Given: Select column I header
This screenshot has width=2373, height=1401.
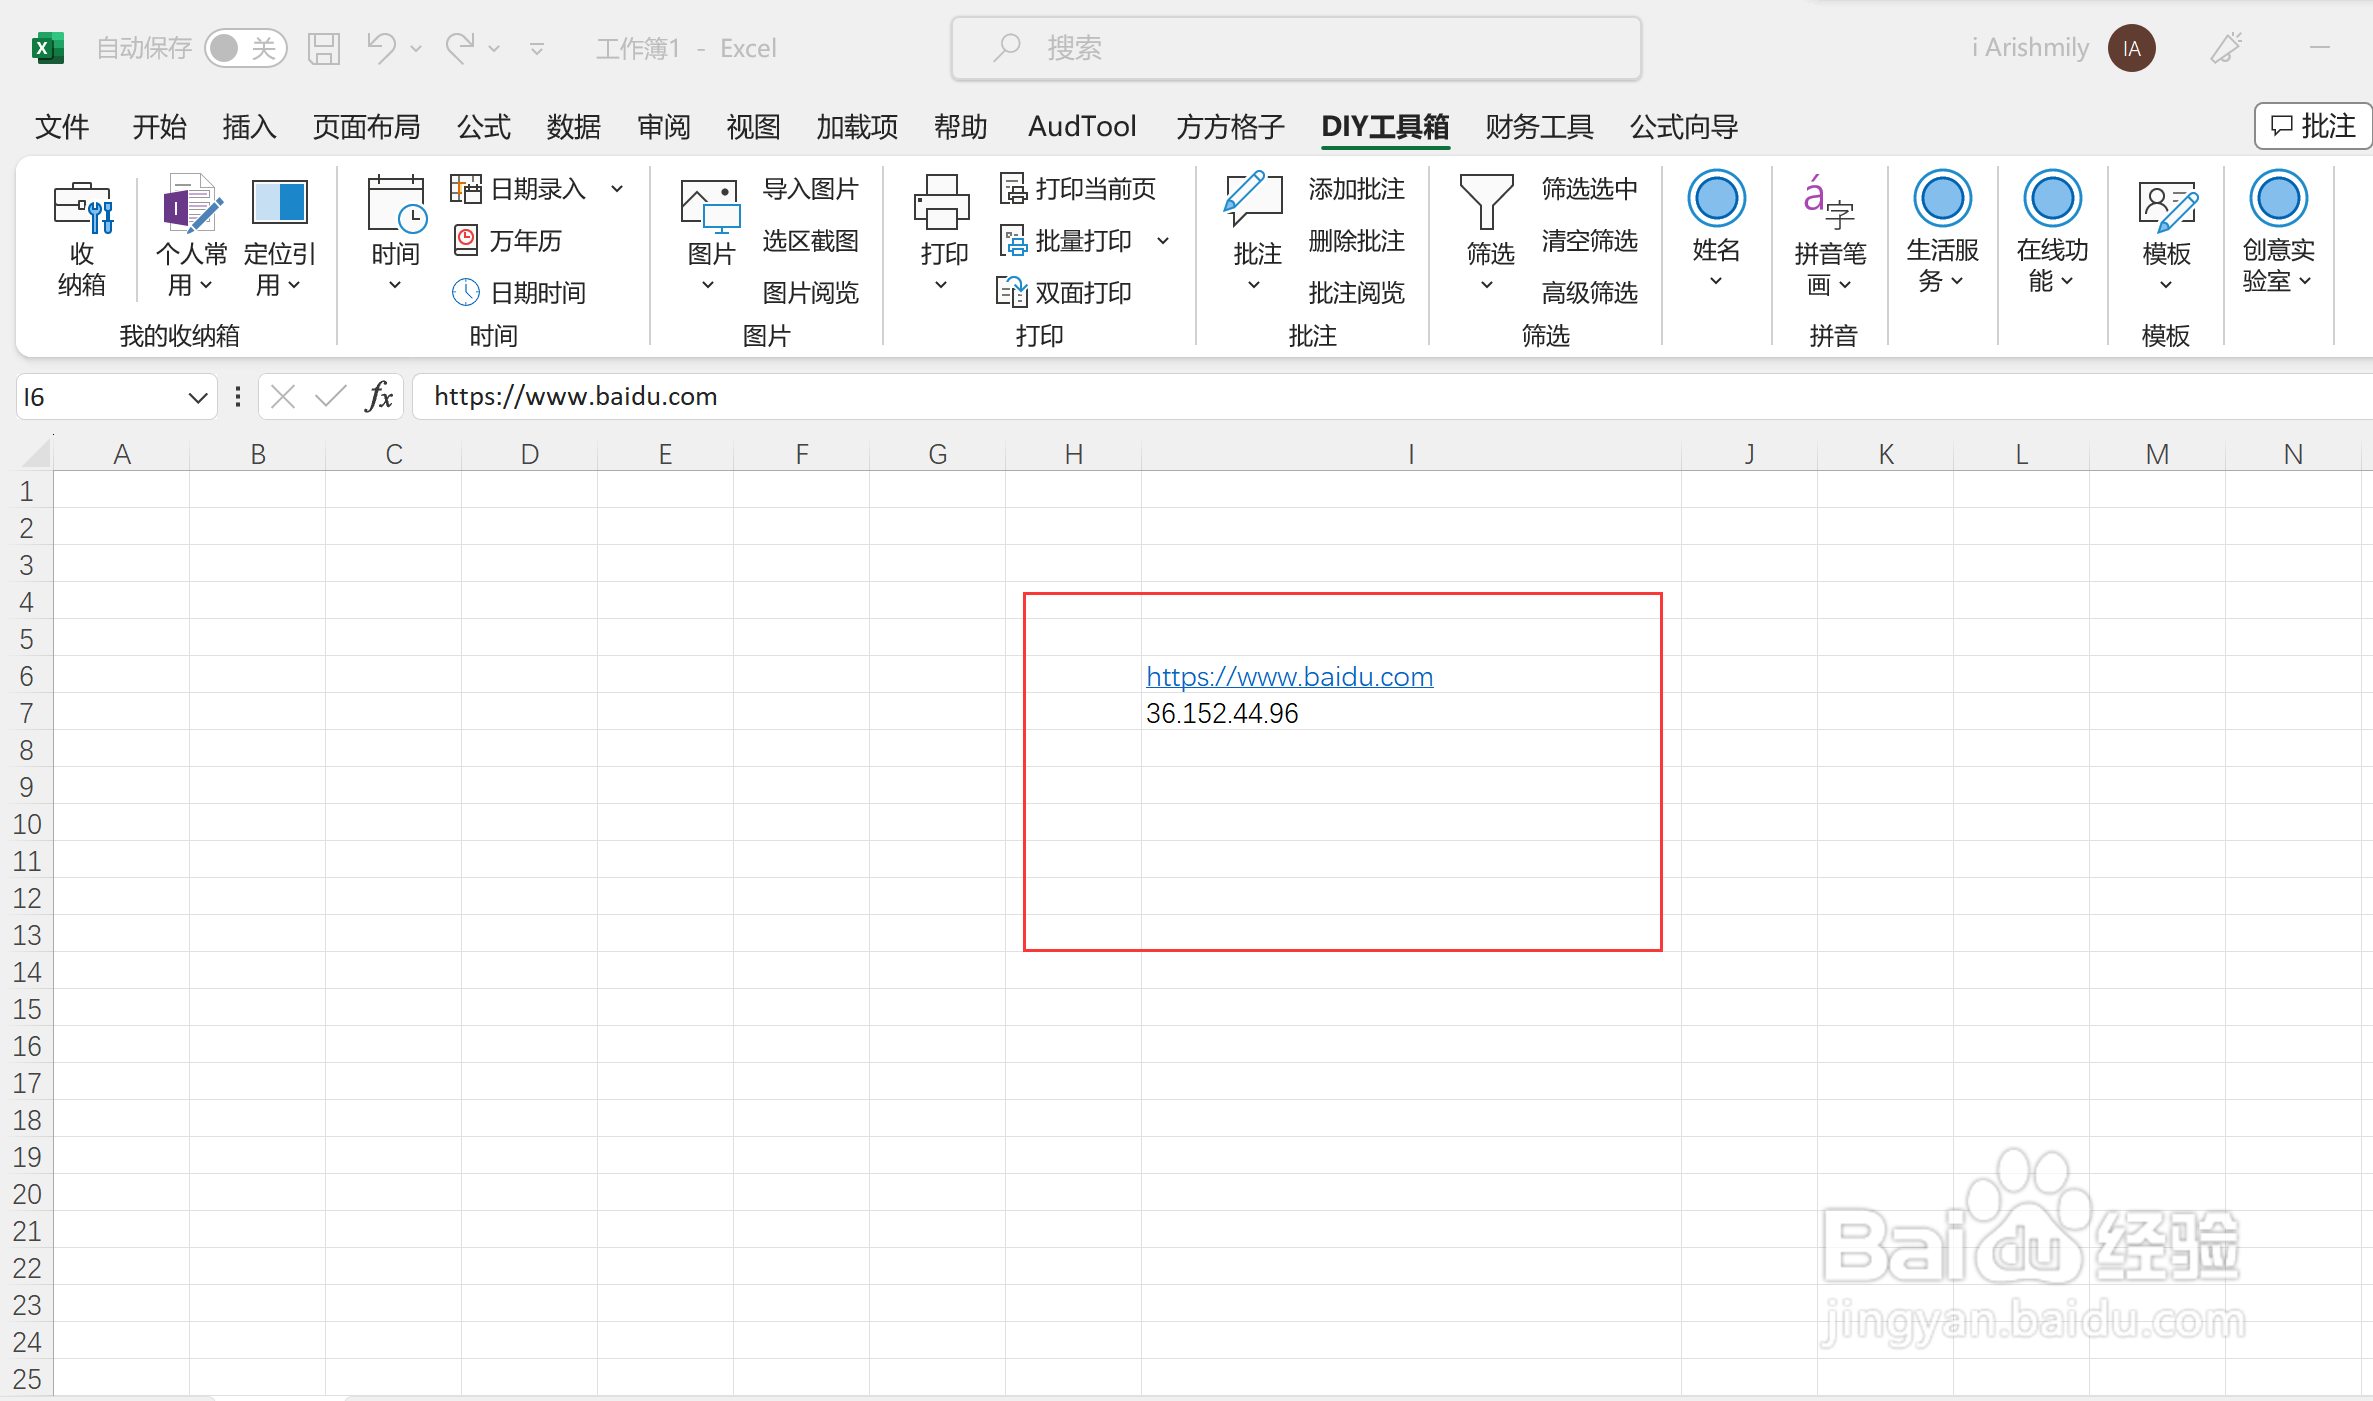Looking at the screenshot, I should [x=1410, y=454].
